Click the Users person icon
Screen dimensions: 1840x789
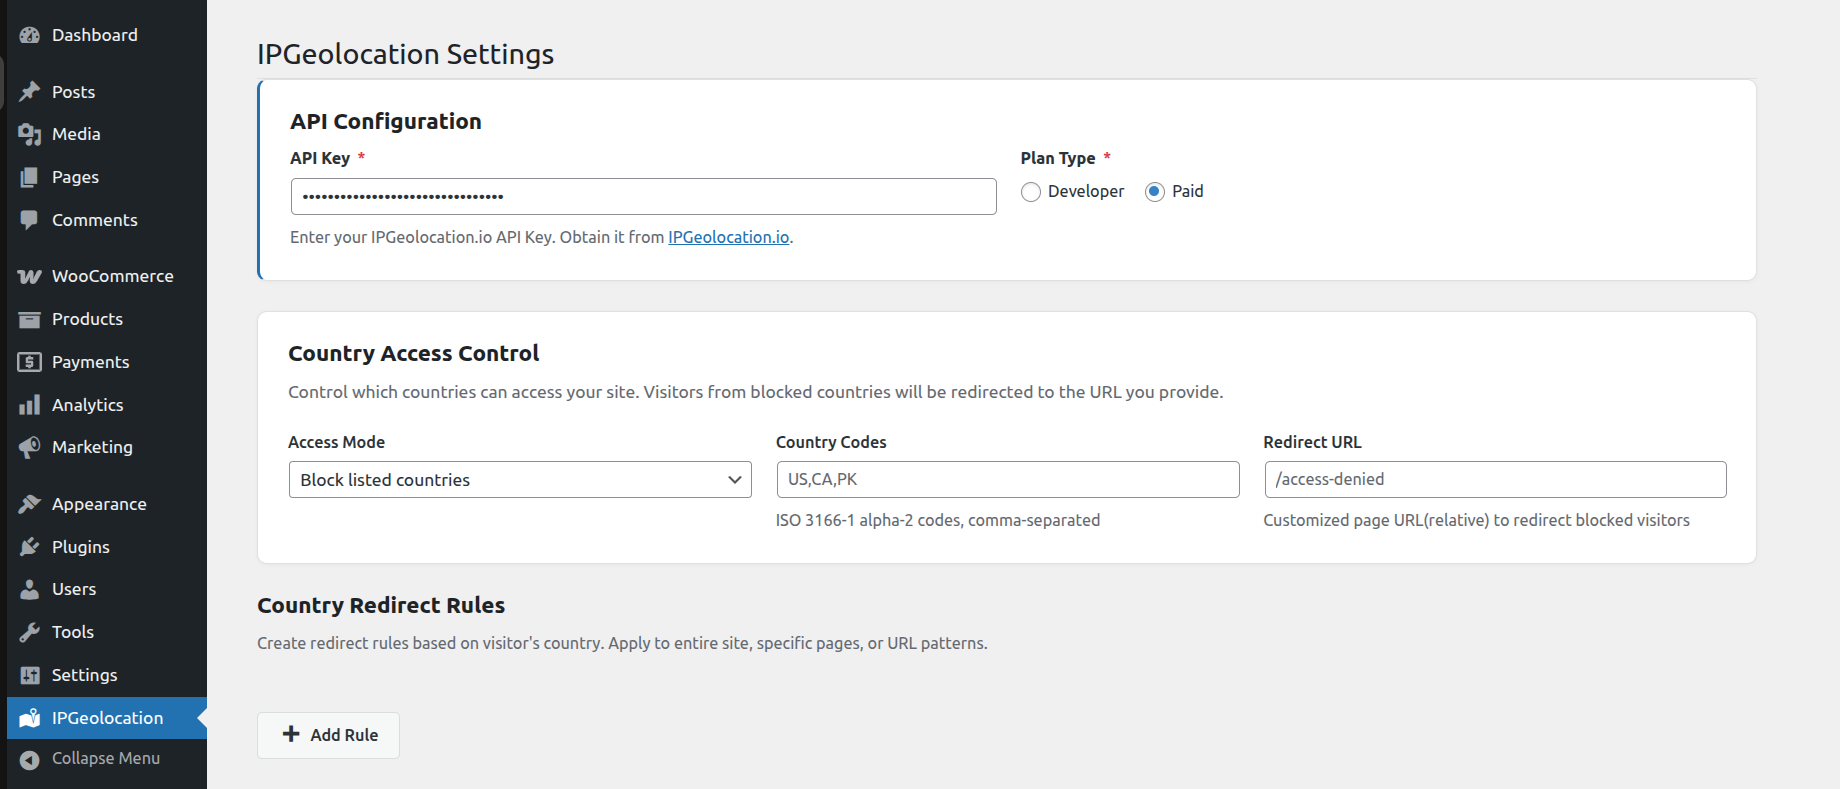tap(29, 589)
